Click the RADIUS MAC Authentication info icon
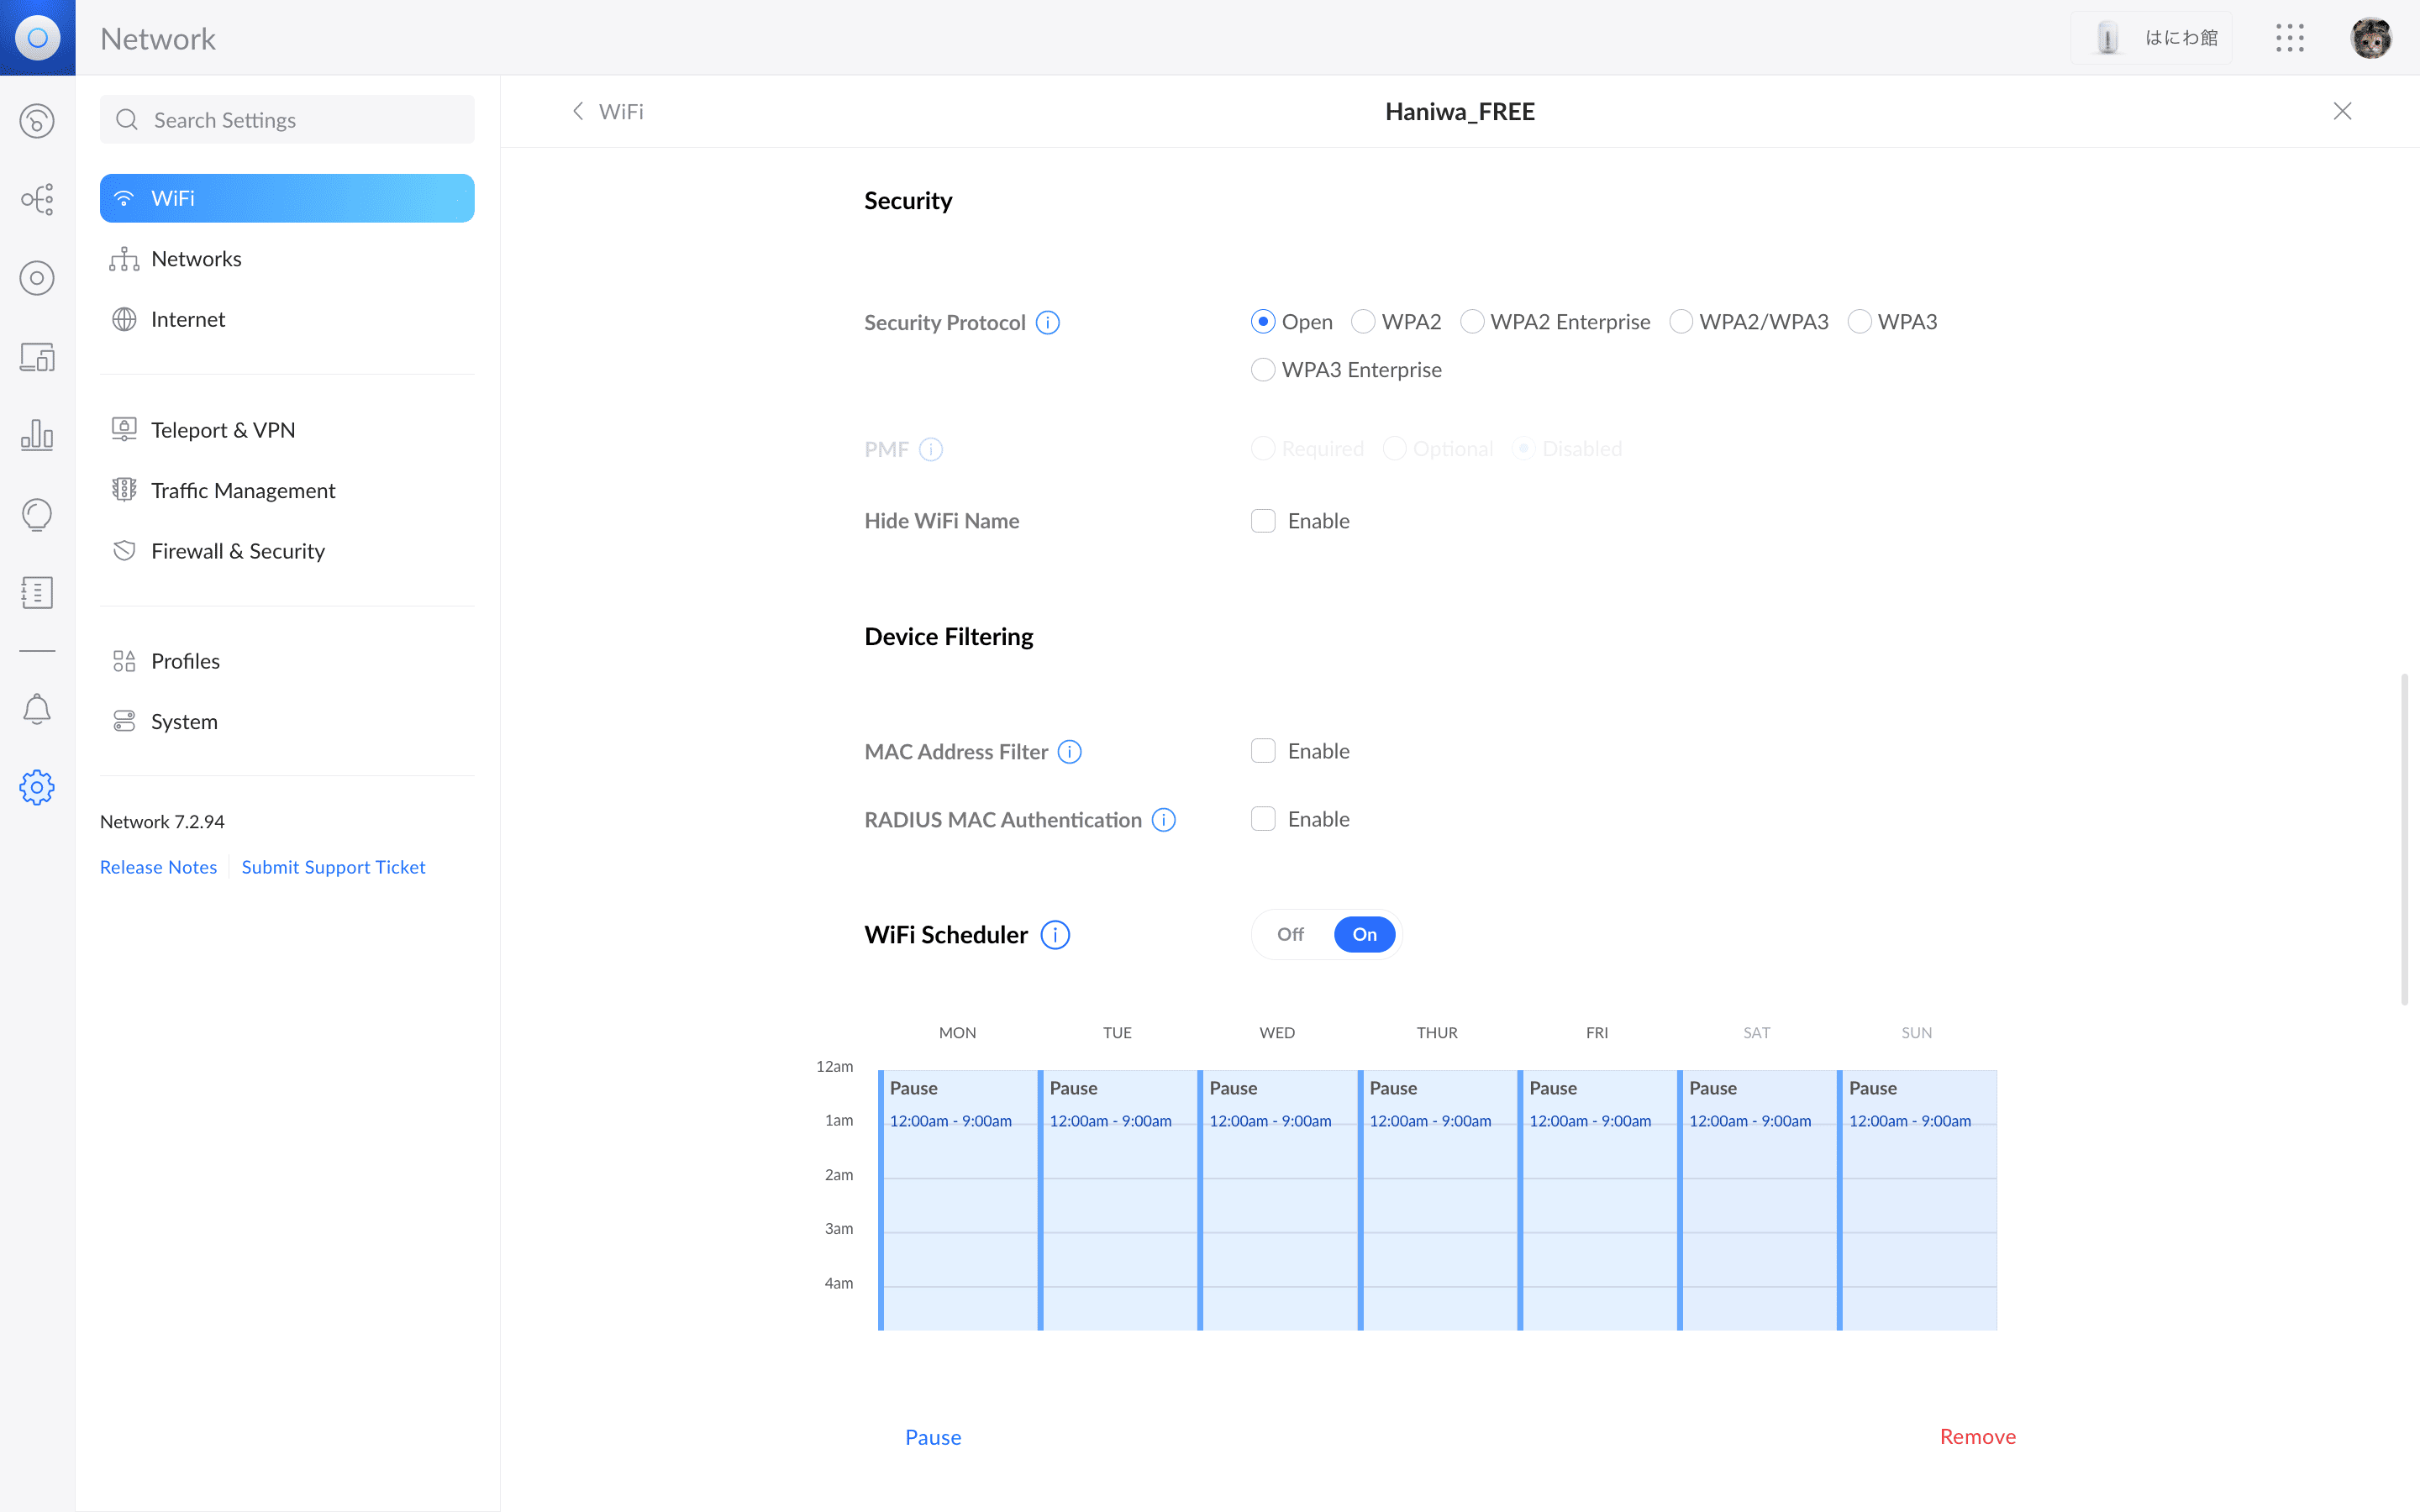Viewport: 2420px width, 1512px height. 1163,820
